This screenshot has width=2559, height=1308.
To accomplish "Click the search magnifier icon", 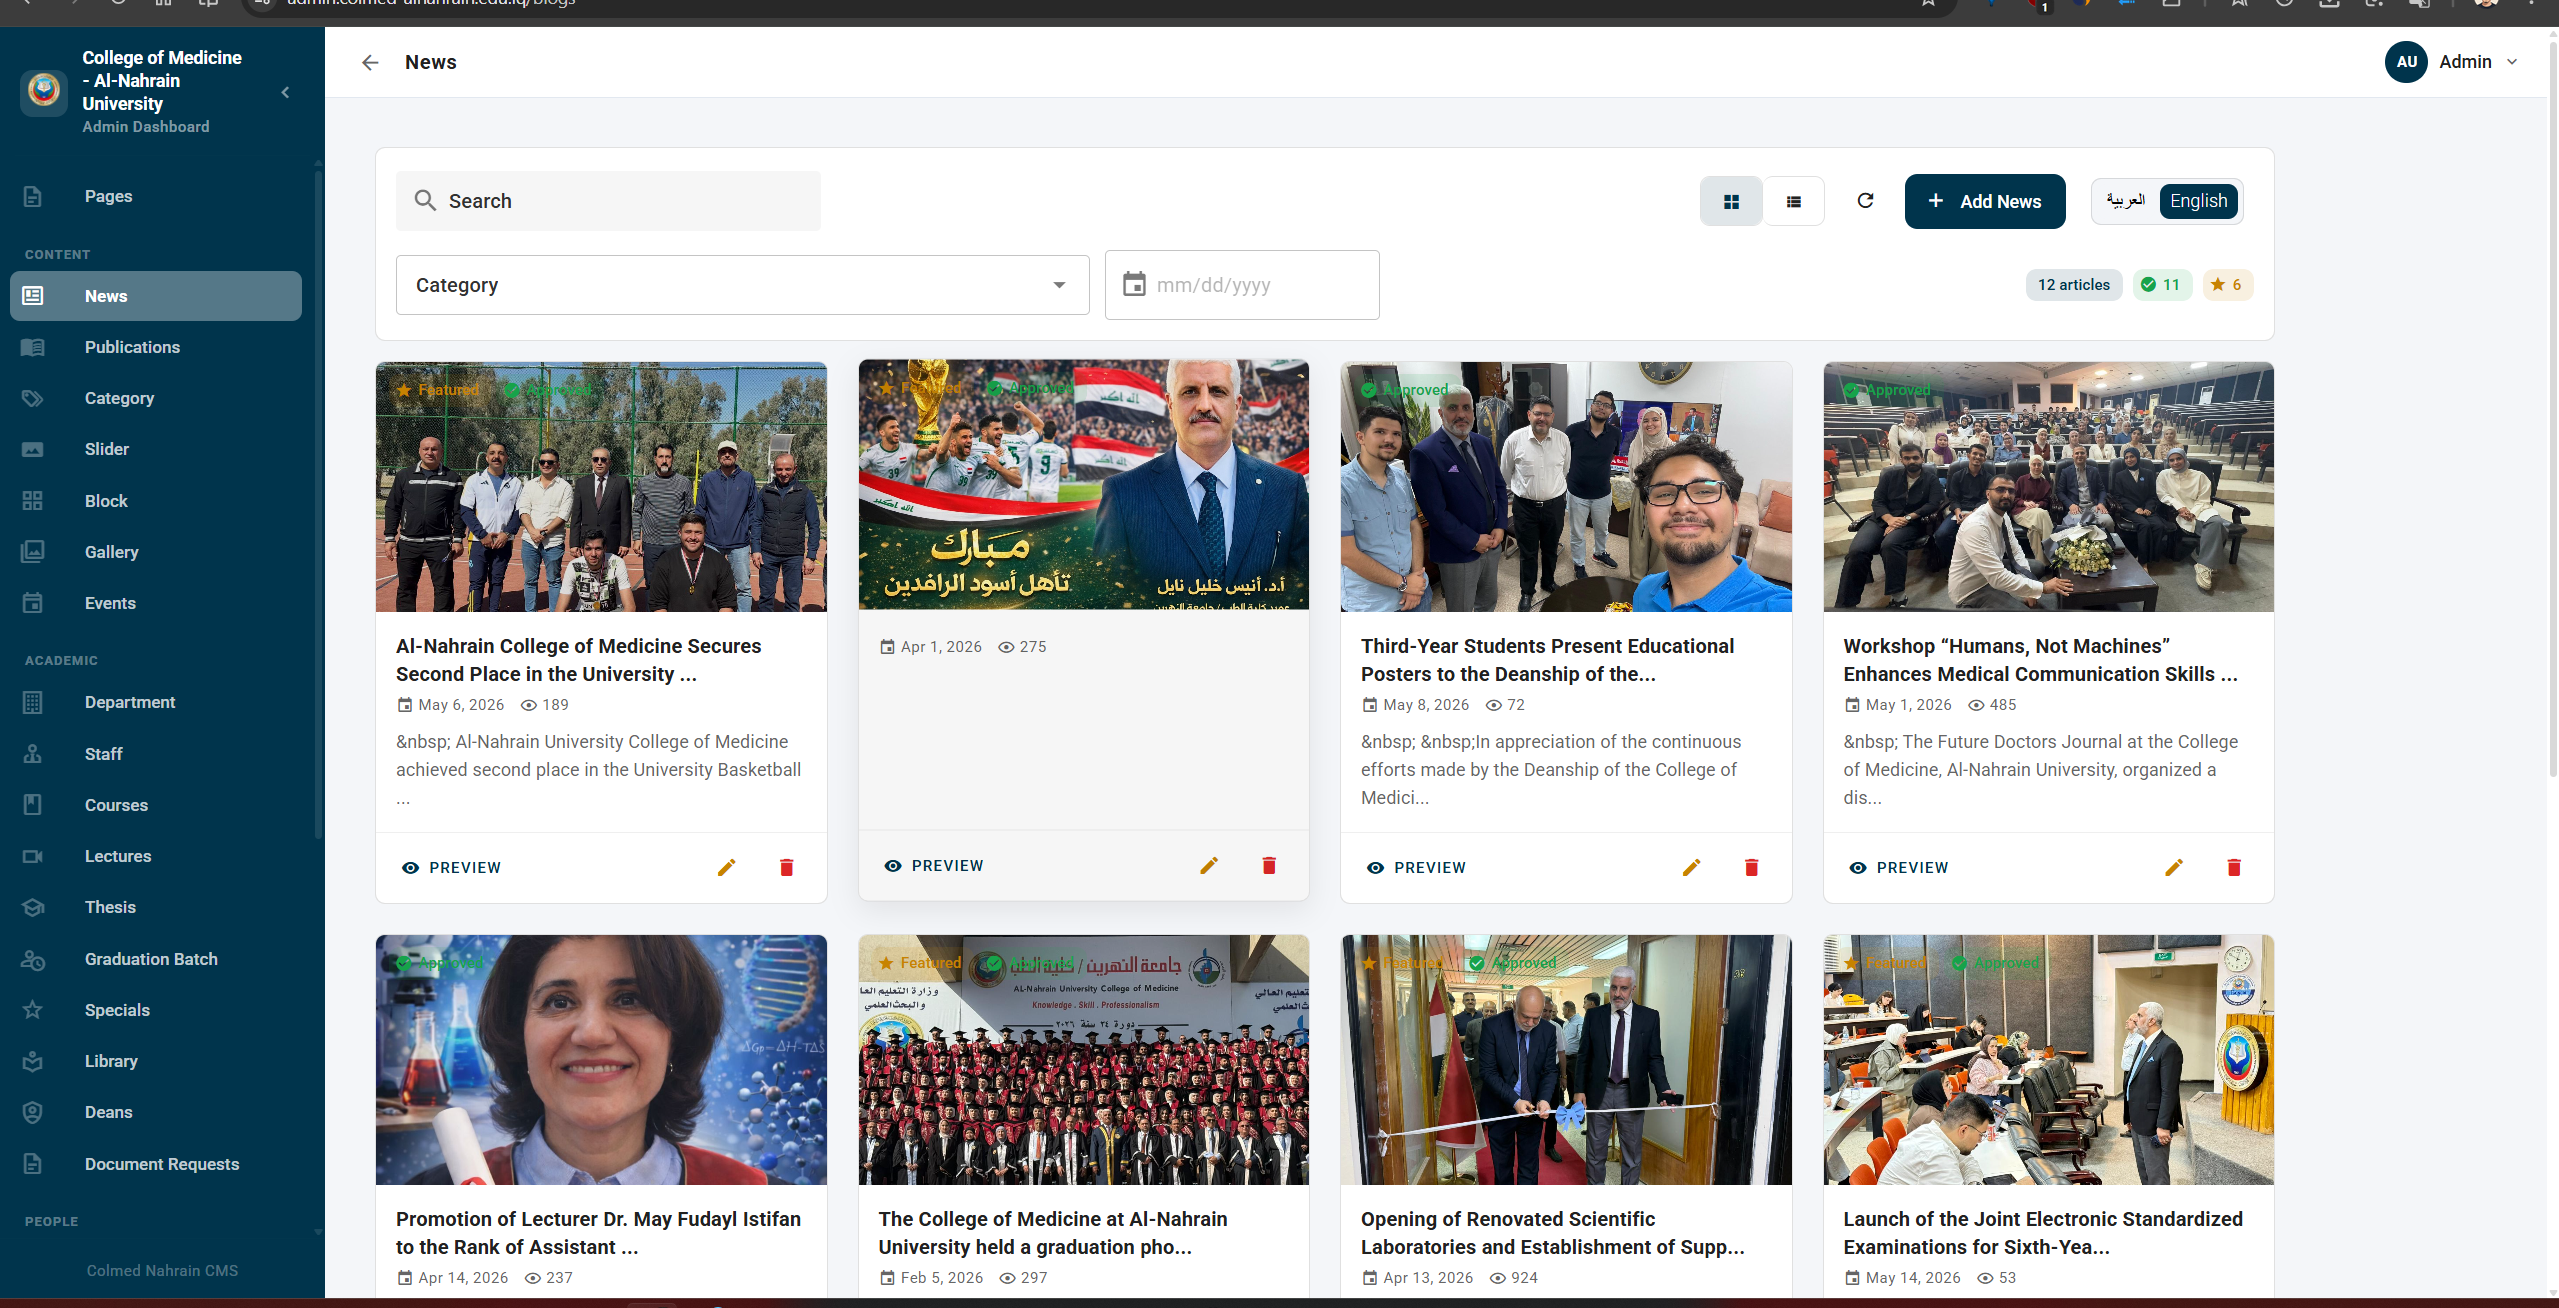I will point(425,201).
